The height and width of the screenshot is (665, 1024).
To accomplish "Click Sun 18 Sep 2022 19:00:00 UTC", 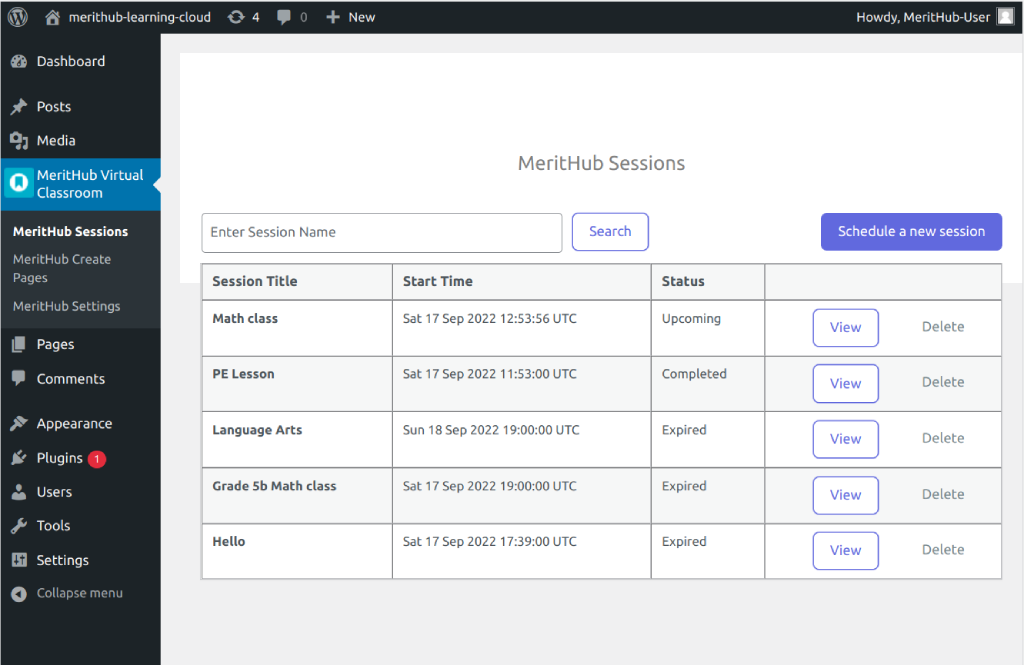I will 491,430.
